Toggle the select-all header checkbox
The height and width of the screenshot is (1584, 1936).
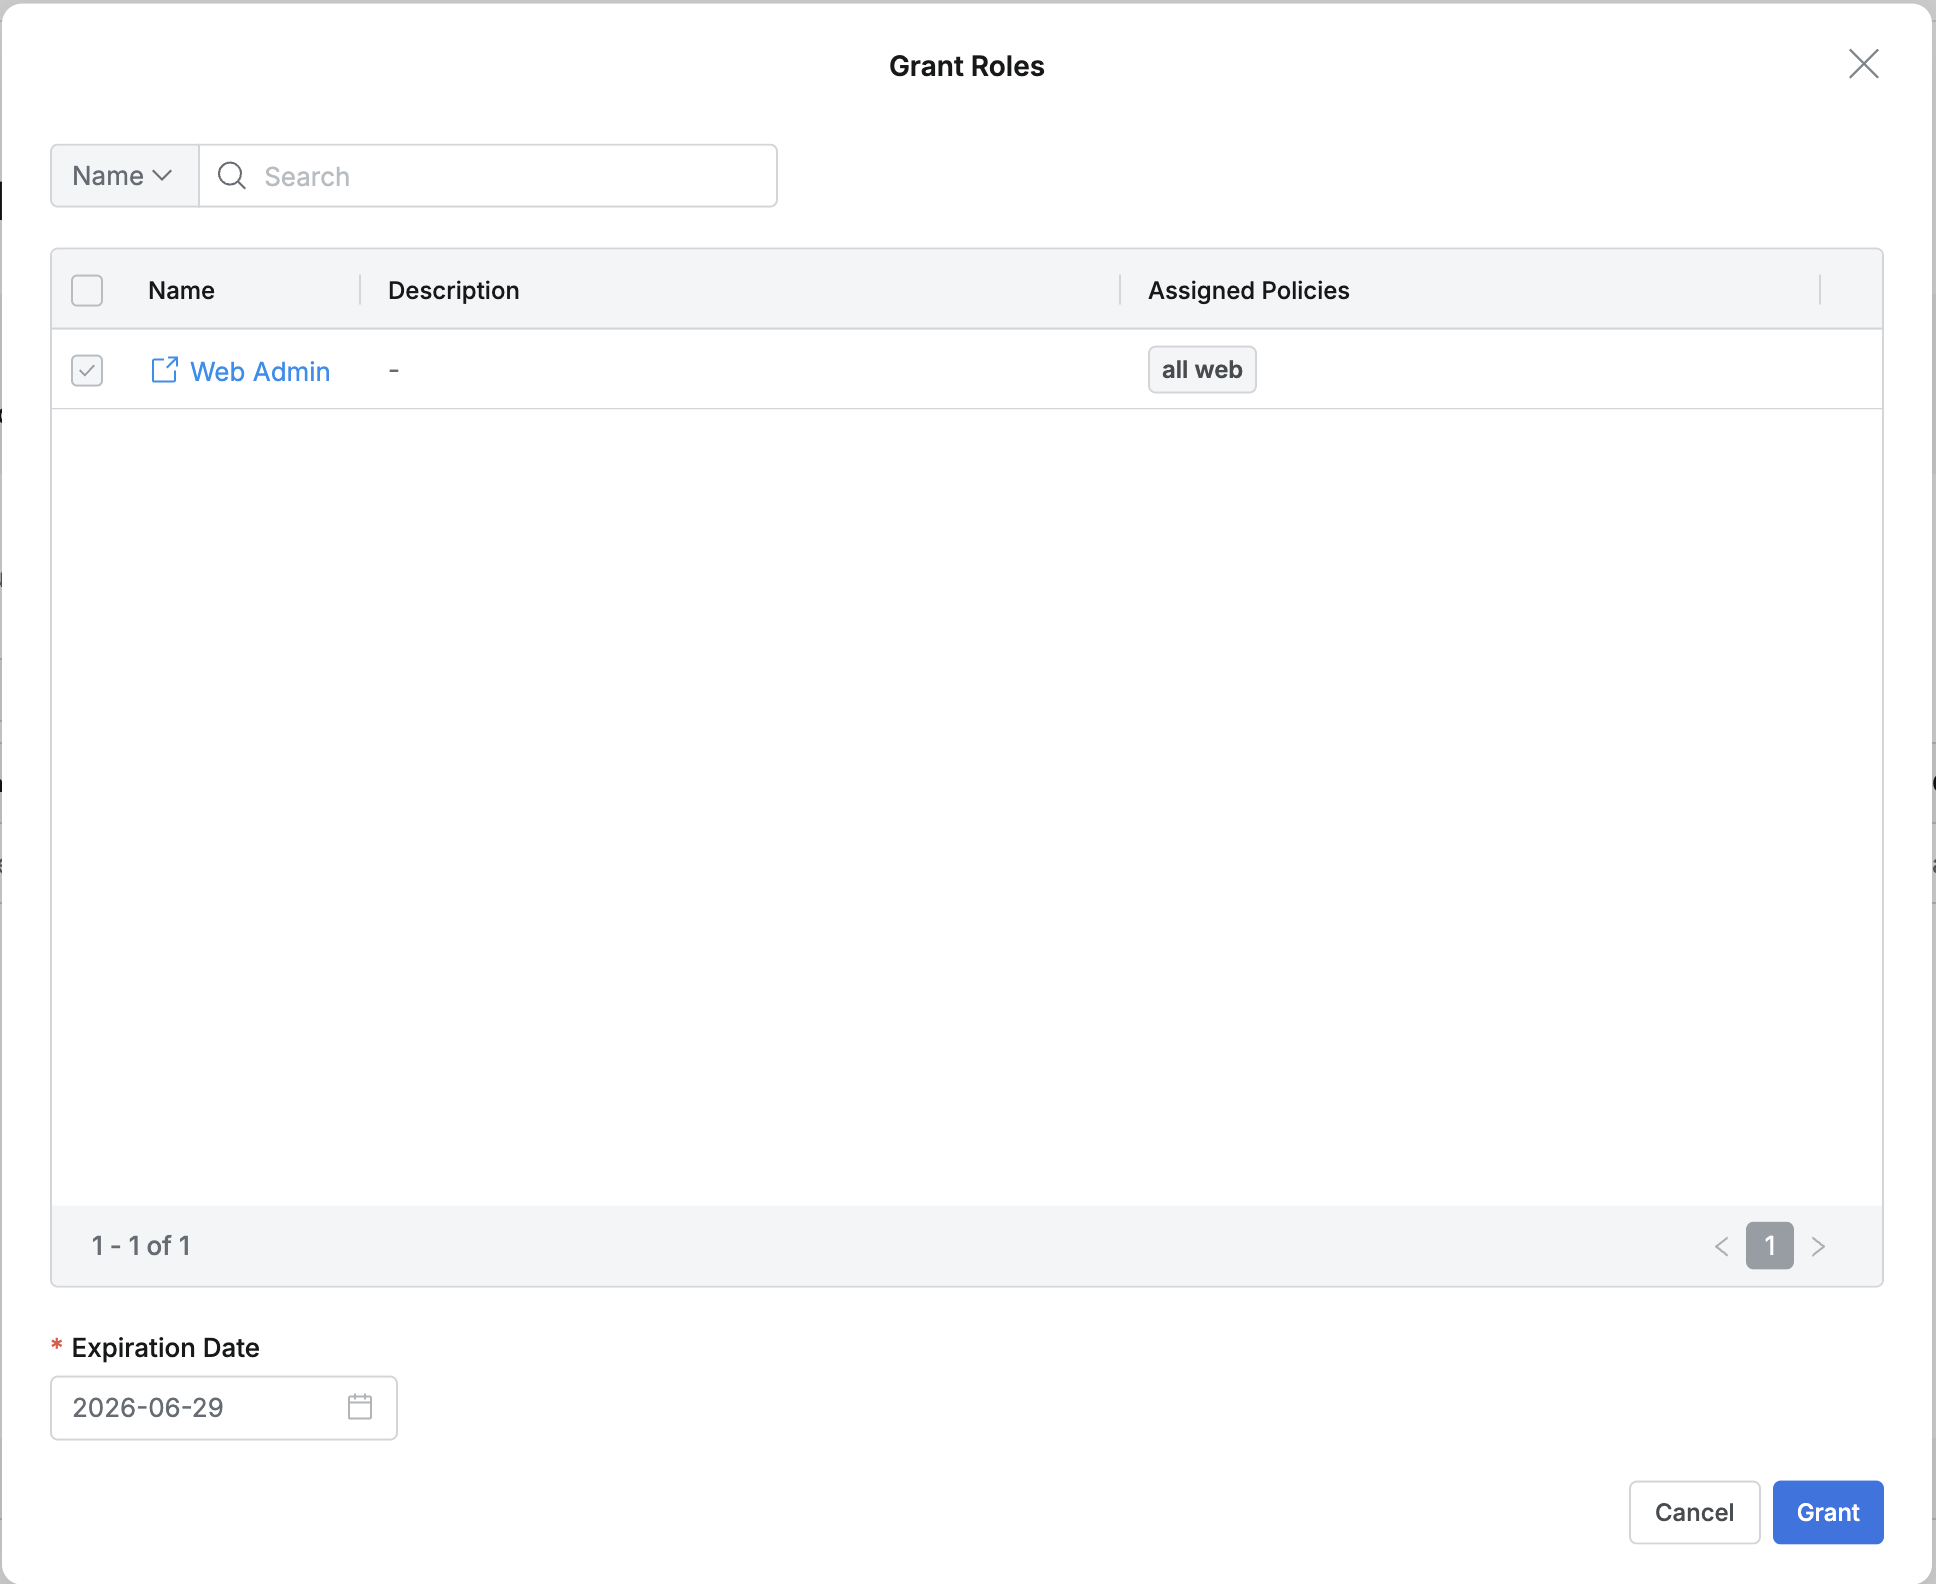87,291
